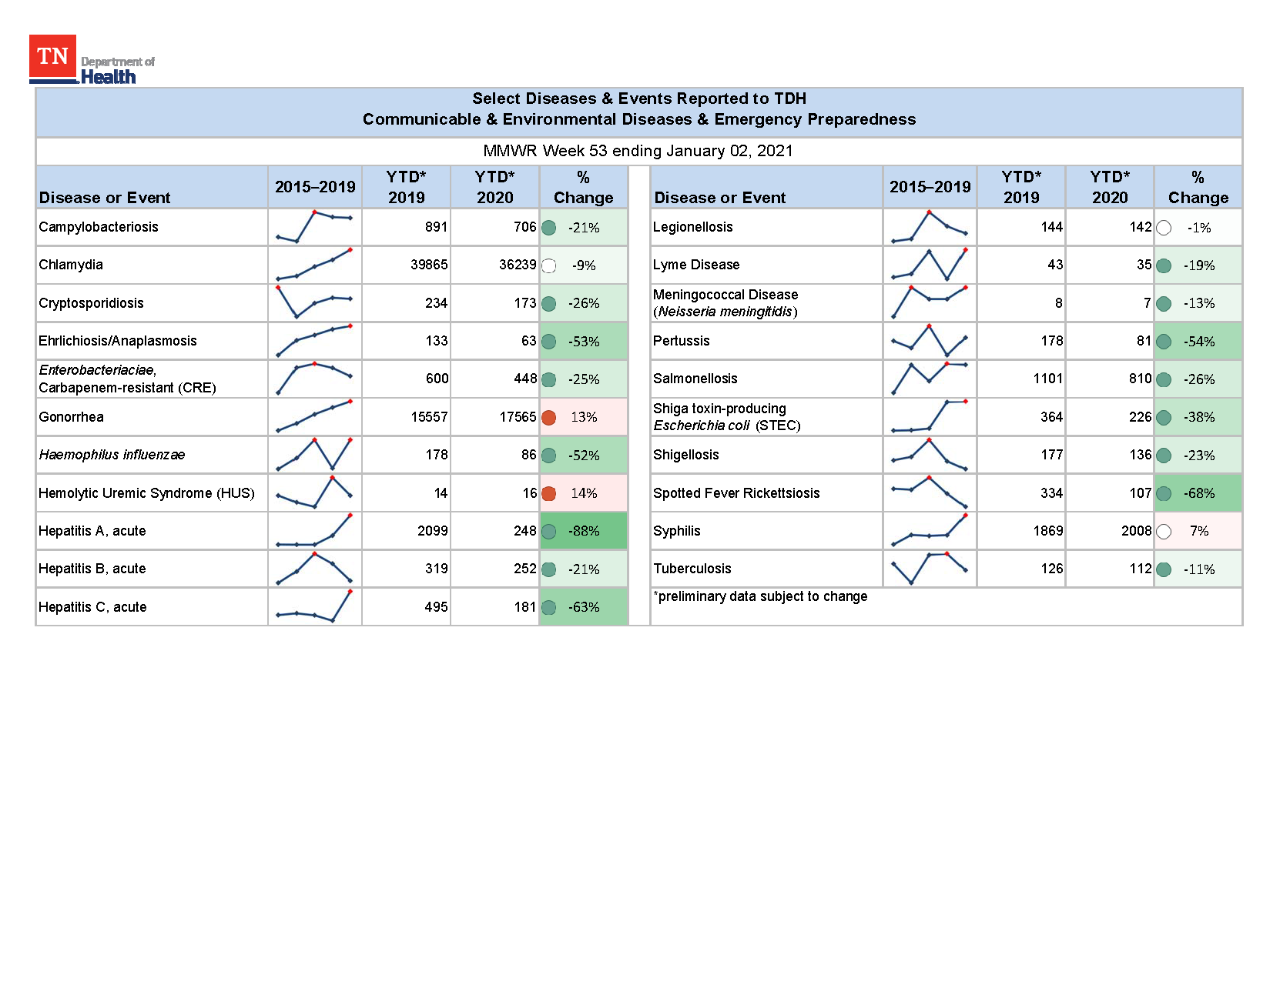Click the green dot in Ehrlichiosis/Anaplasmosis row
The width and height of the screenshot is (1280, 988).
(549, 342)
